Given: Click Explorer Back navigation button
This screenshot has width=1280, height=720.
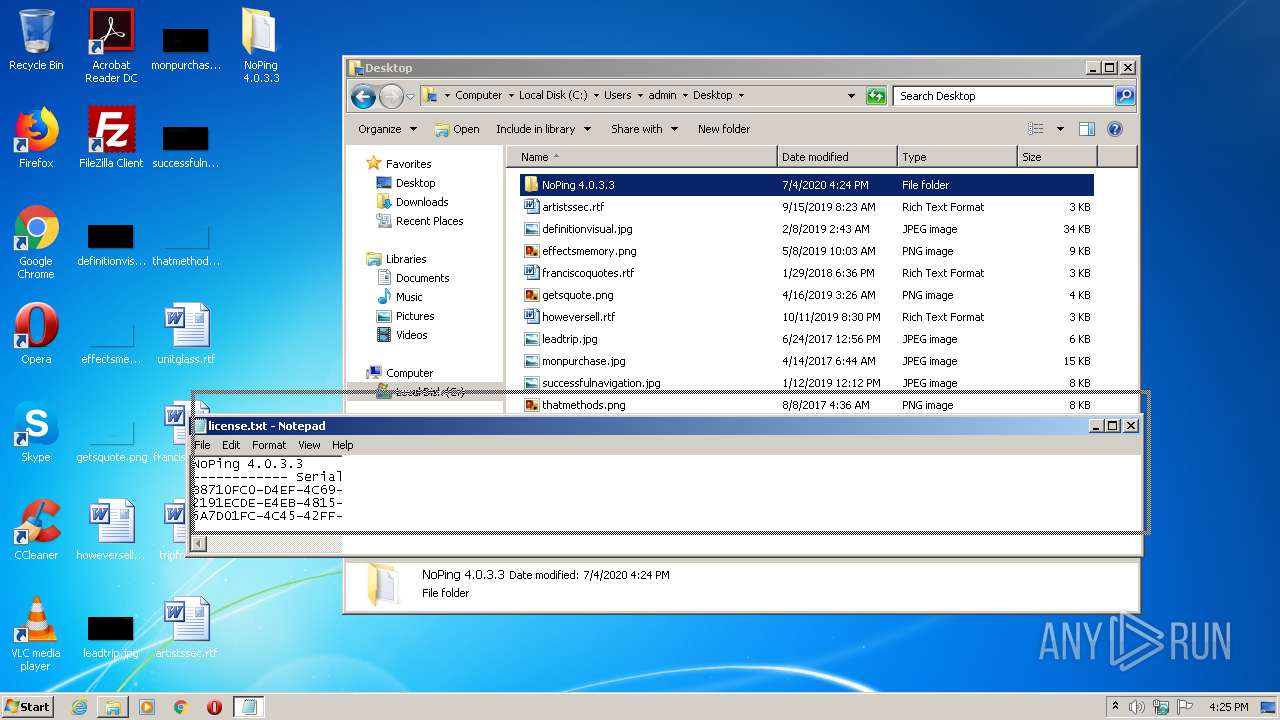Looking at the screenshot, I should [363, 96].
